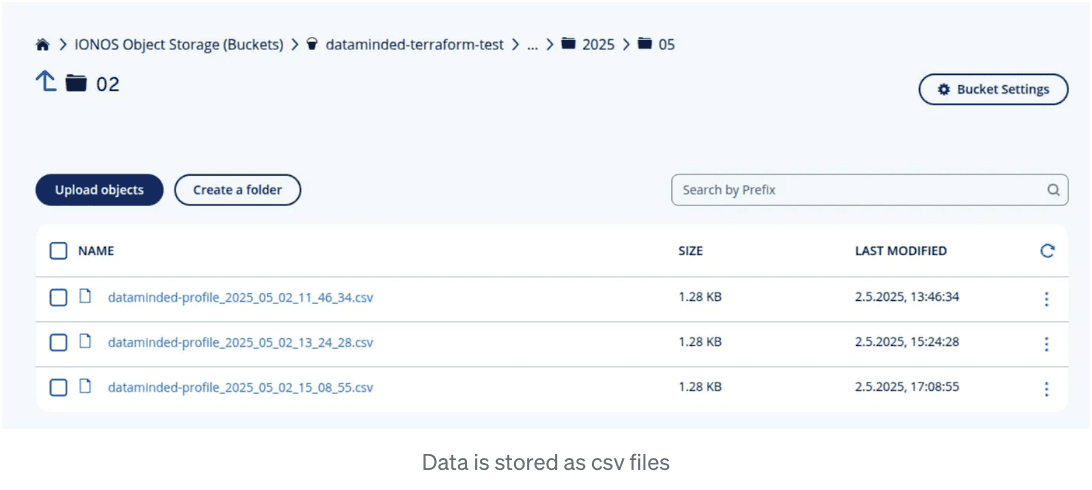
Task: Click folder icon beside 05 breadcrumb
Action: [x=645, y=44]
